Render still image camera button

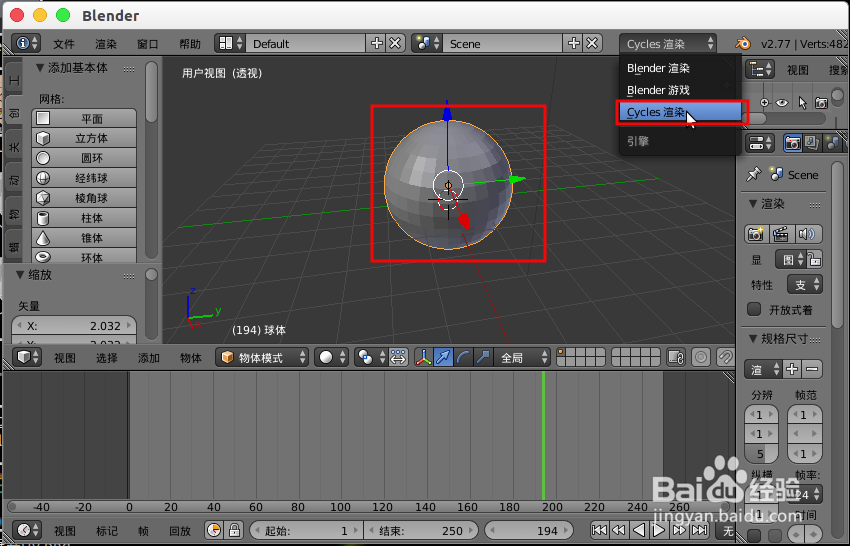[755, 234]
